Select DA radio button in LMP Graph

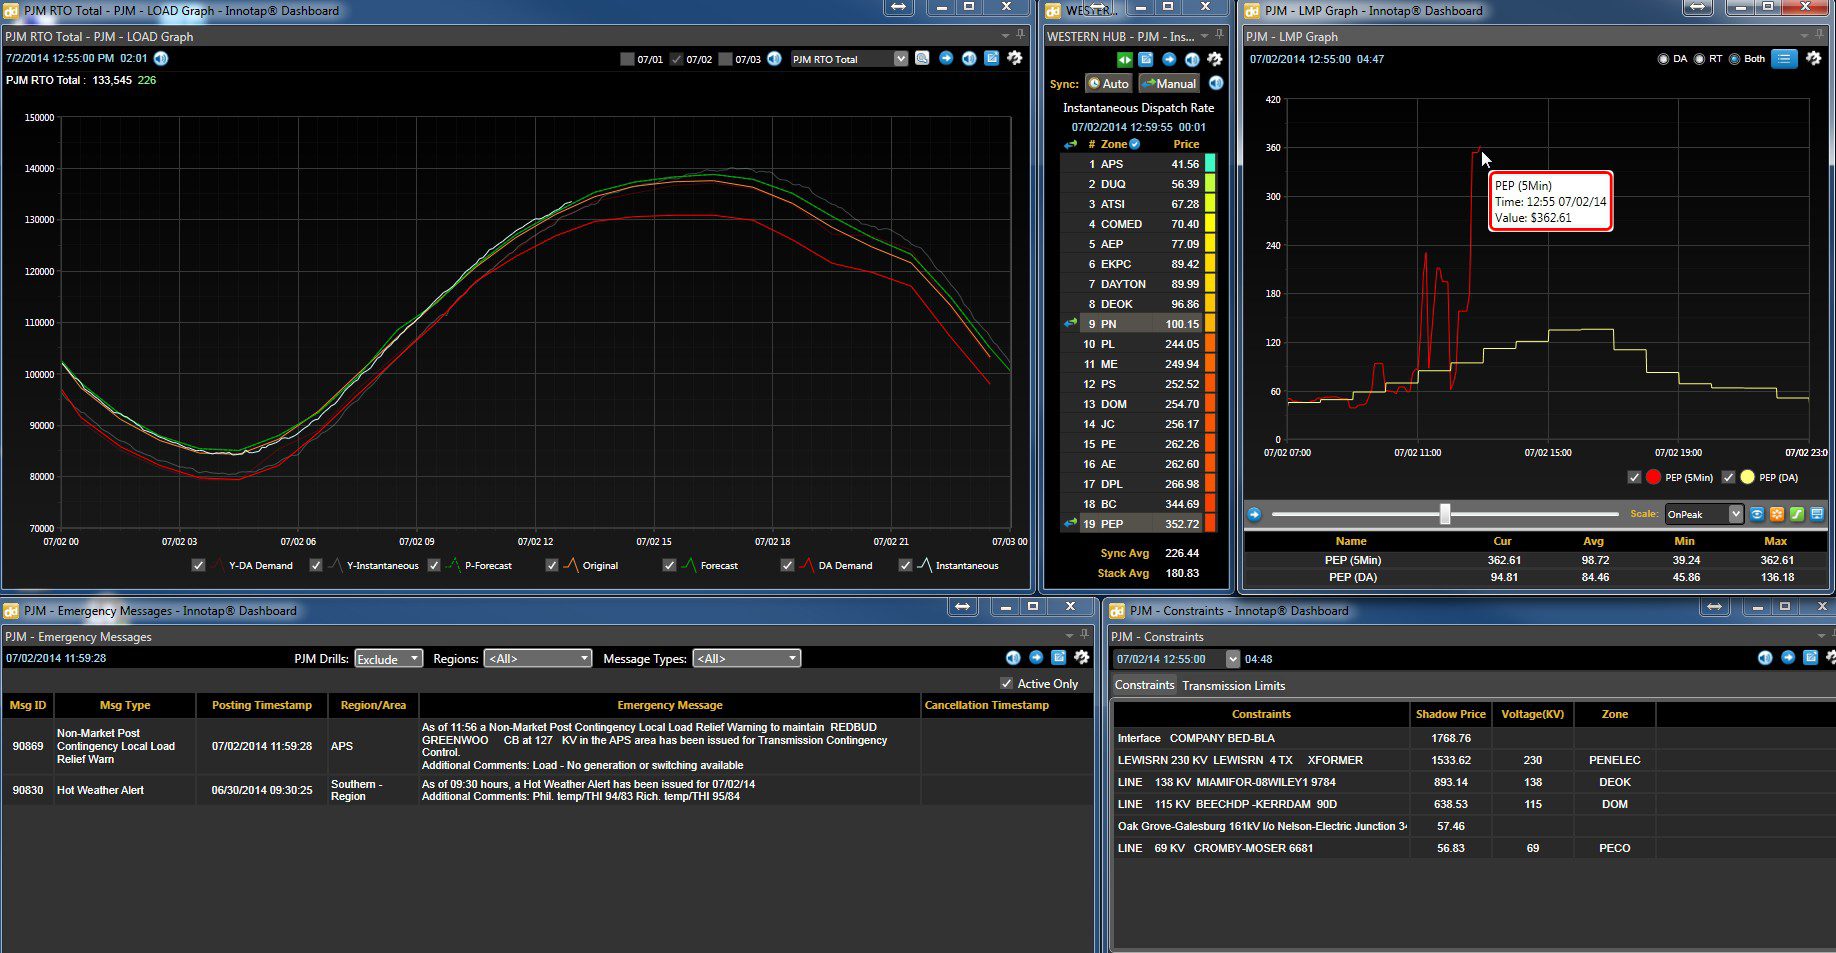[x=1664, y=59]
